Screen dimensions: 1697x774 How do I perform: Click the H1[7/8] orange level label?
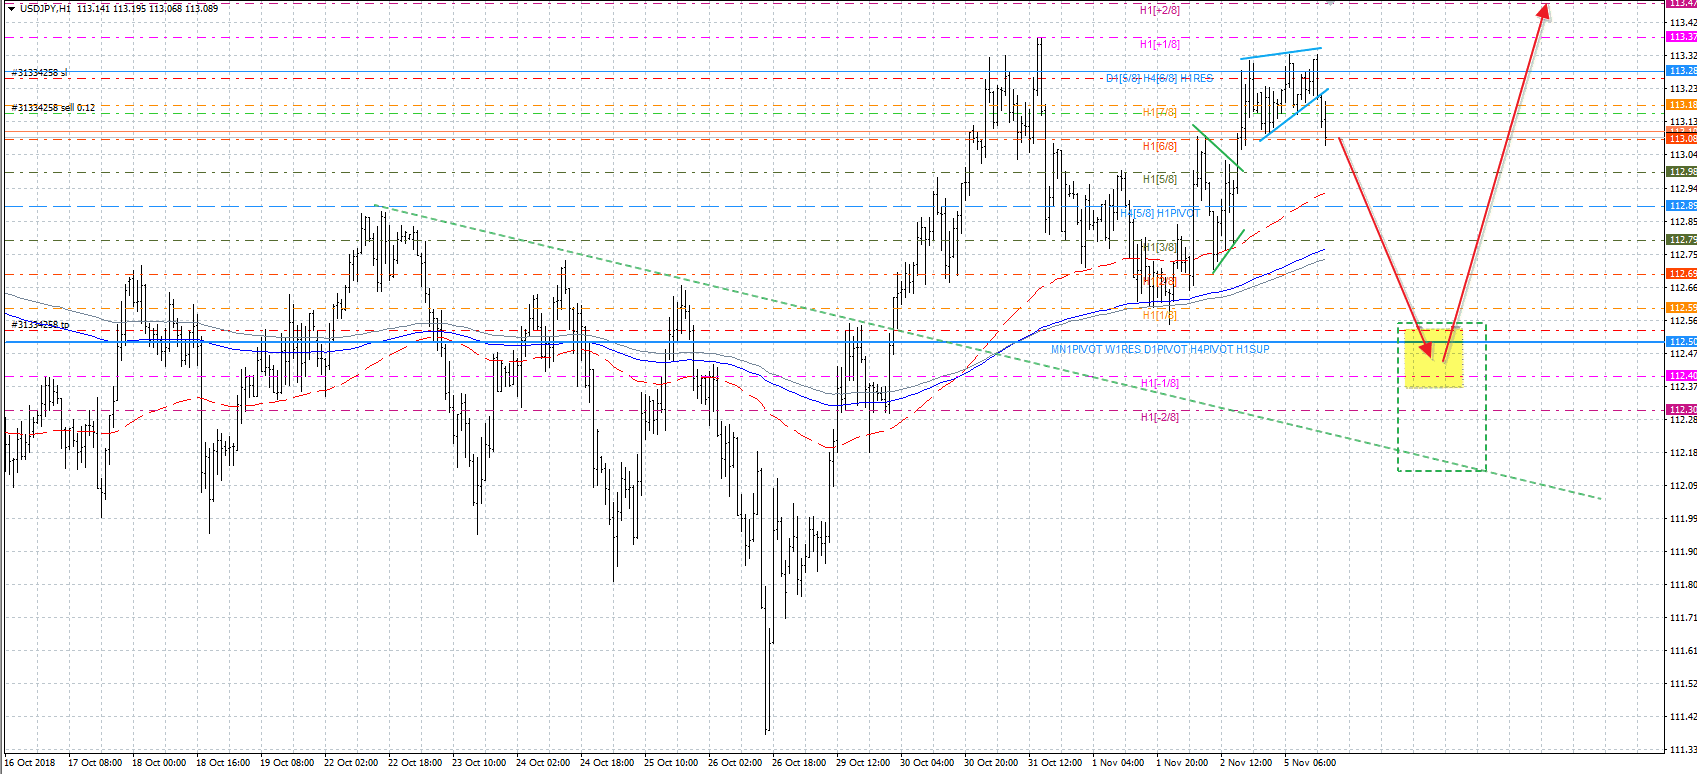(1160, 112)
